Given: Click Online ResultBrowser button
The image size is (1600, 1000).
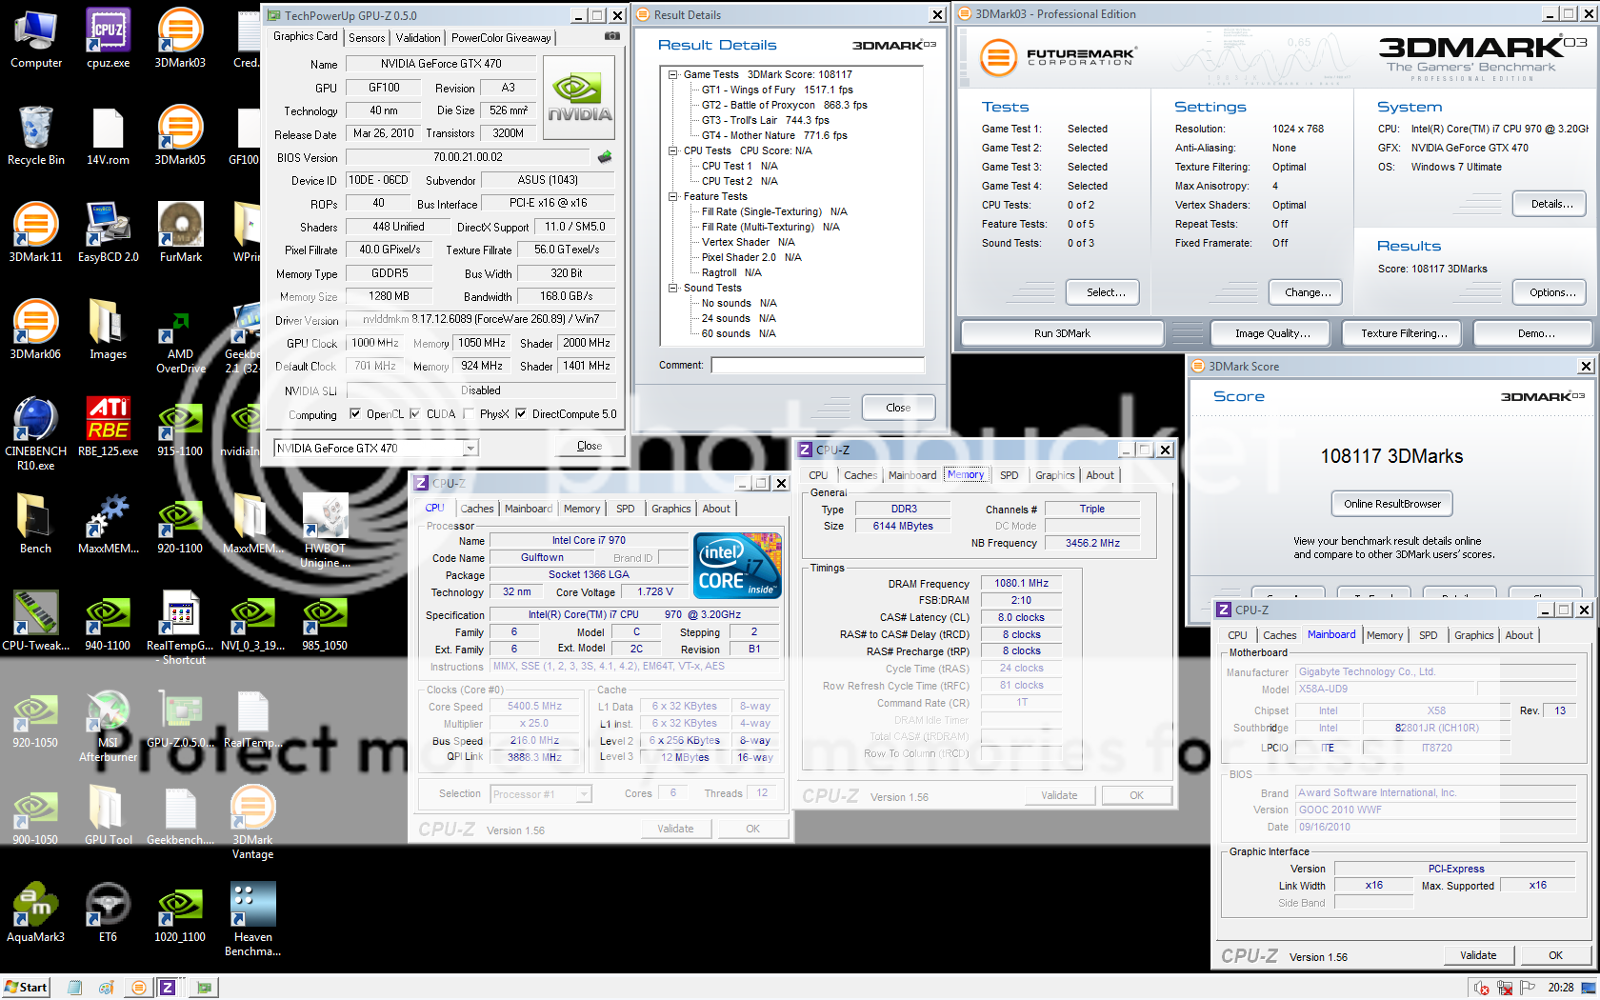Looking at the screenshot, I should pyautogui.click(x=1392, y=504).
